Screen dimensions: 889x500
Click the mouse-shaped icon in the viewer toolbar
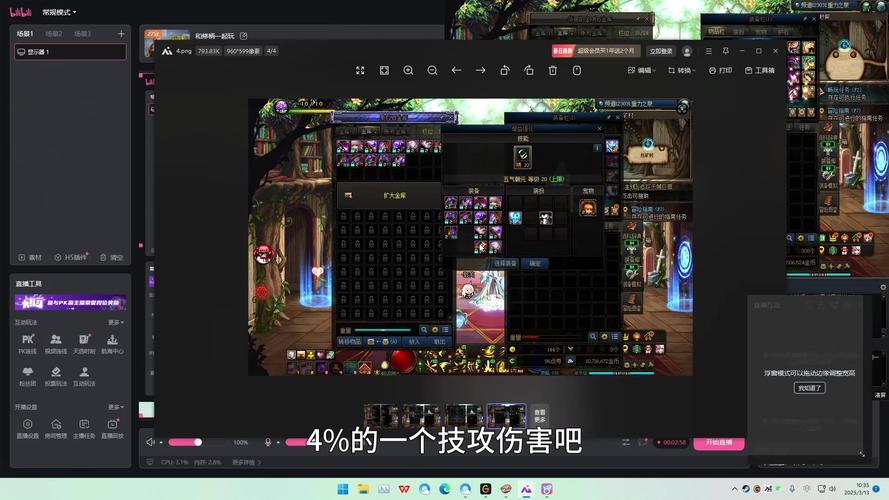coord(577,70)
